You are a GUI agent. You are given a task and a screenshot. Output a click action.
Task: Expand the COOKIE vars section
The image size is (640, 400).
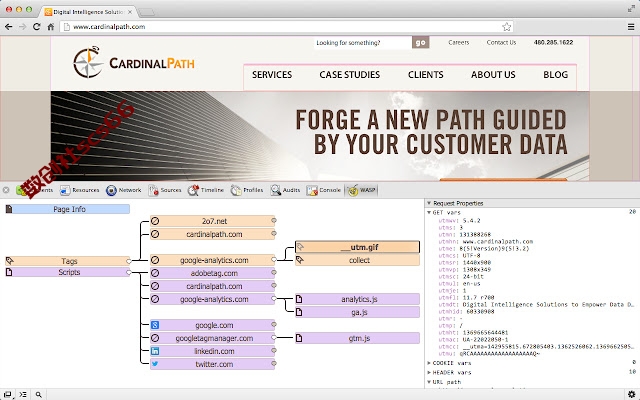tap(429, 363)
